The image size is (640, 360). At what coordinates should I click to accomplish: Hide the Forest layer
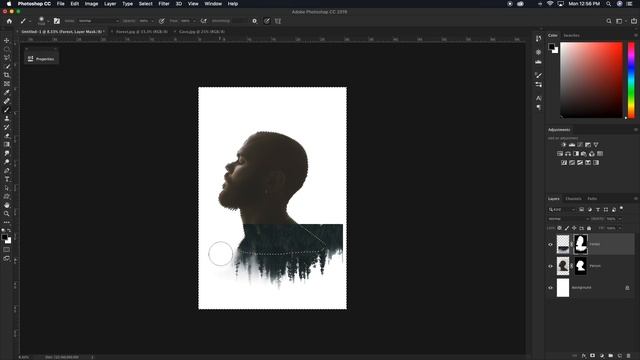[550, 244]
